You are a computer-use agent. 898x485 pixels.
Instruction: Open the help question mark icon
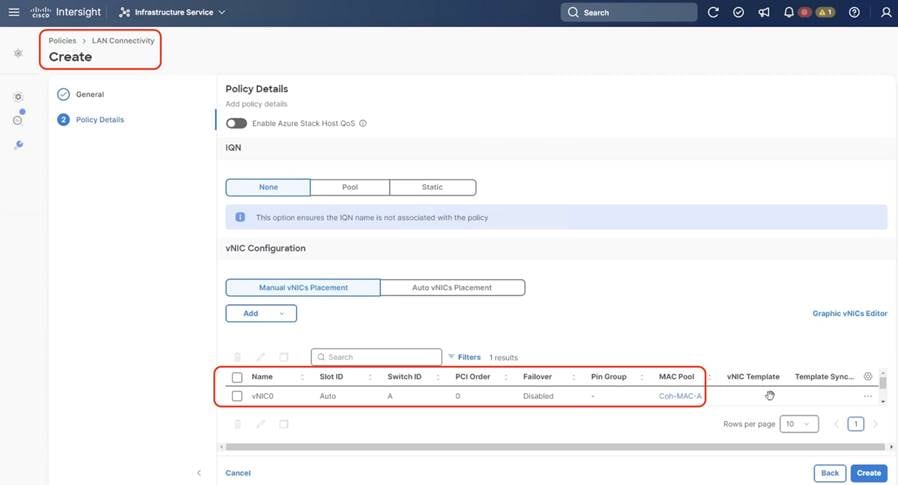click(854, 12)
